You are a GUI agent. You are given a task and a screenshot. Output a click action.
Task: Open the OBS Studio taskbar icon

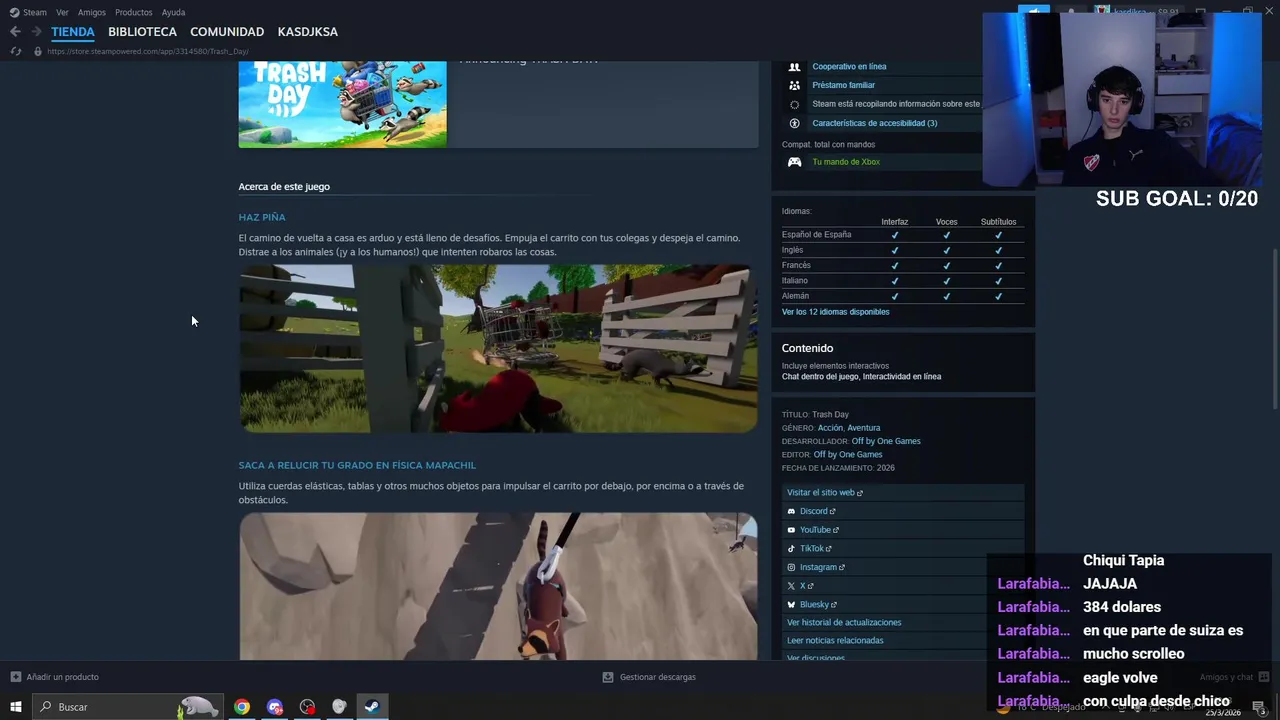307,707
